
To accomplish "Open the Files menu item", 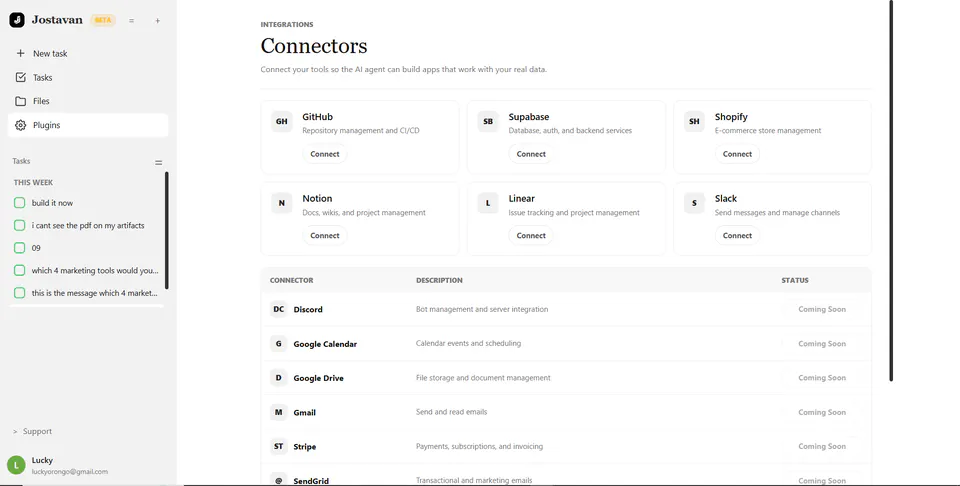I will point(88,101).
